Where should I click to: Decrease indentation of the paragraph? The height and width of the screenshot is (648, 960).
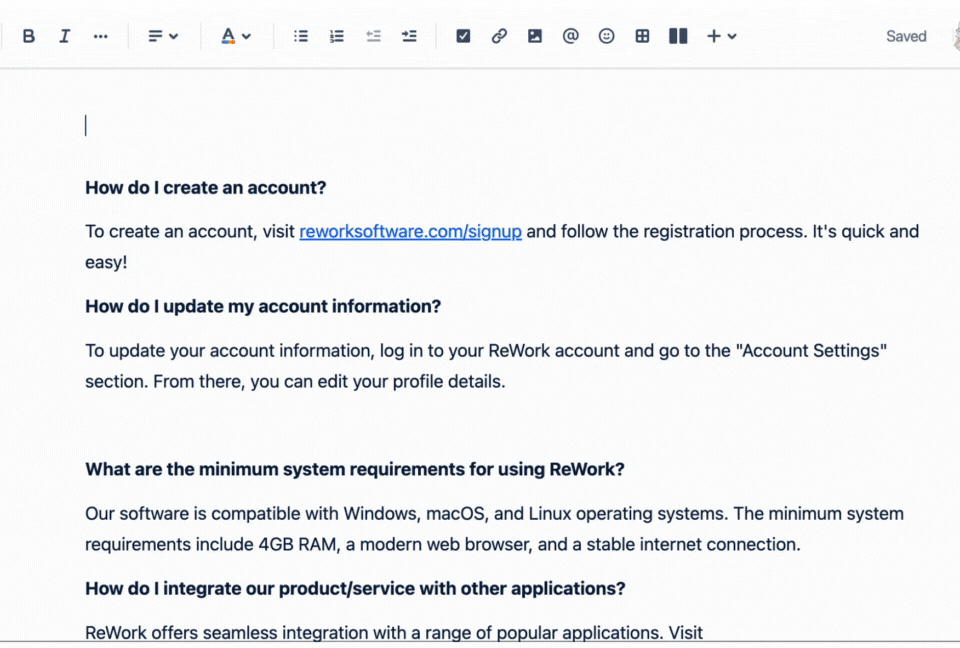pyautogui.click(x=373, y=35)
